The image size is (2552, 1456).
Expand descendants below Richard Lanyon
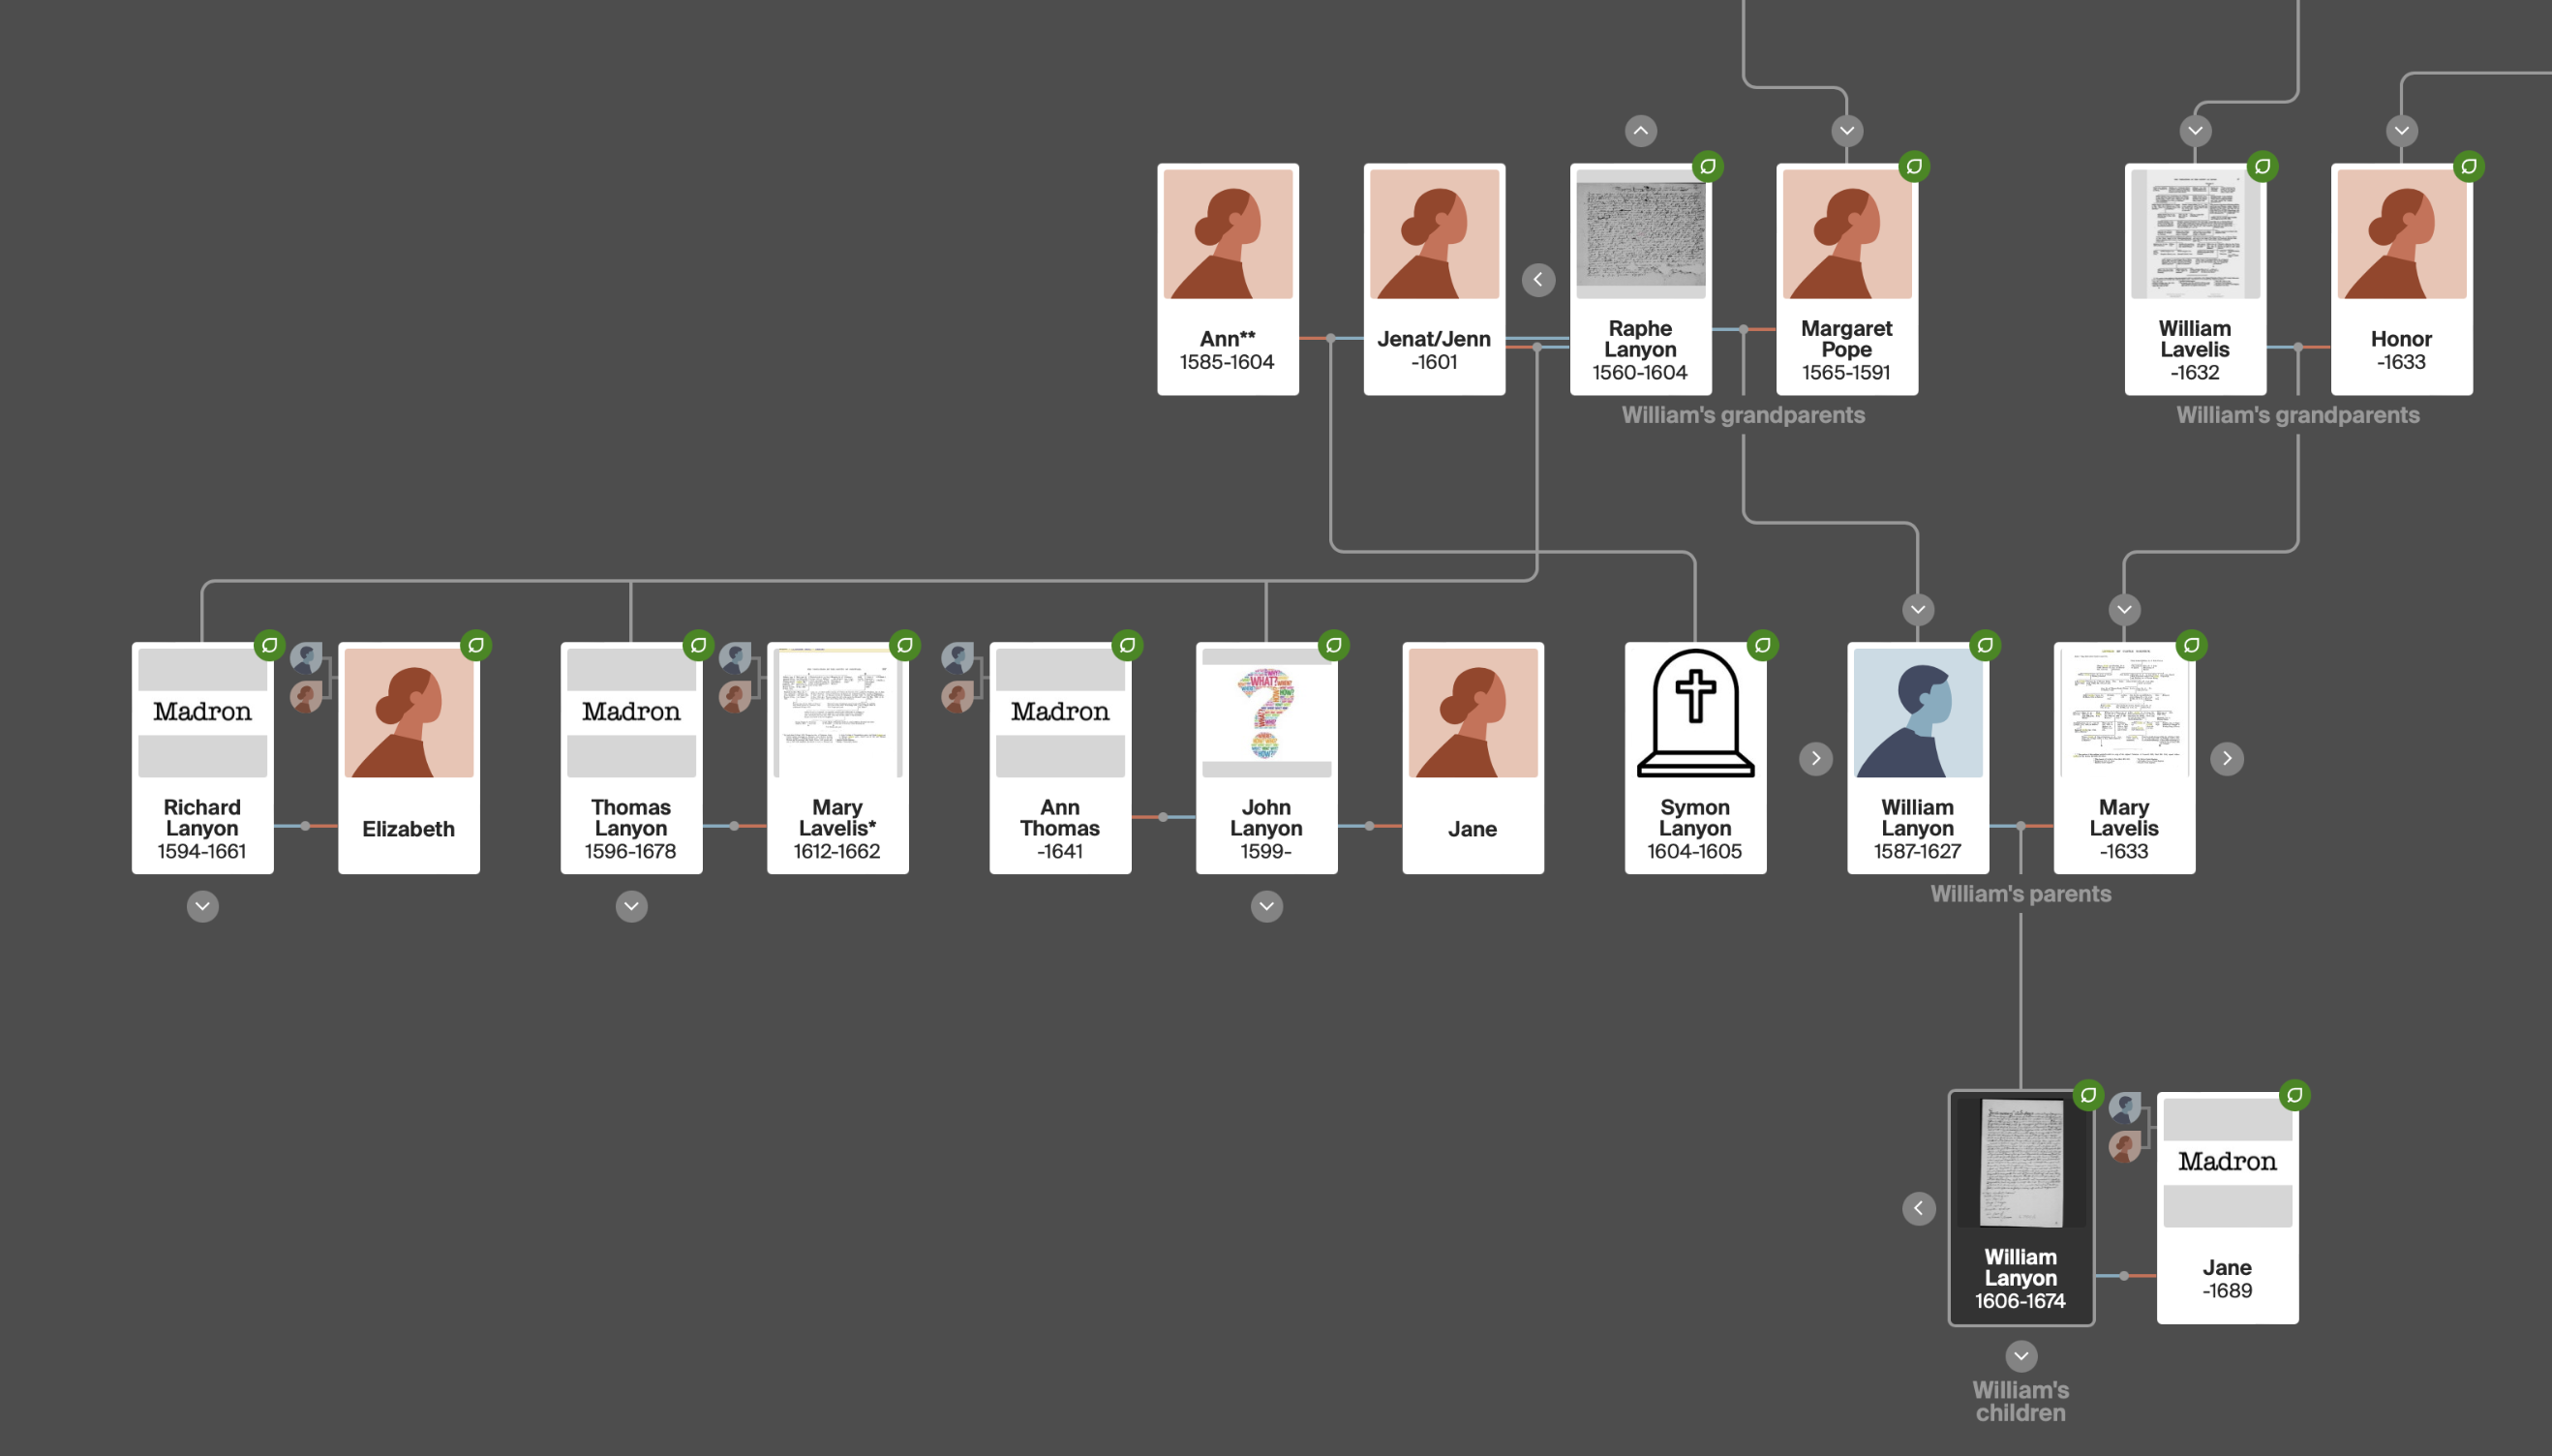pyautogui.click(x=202, y=906)
